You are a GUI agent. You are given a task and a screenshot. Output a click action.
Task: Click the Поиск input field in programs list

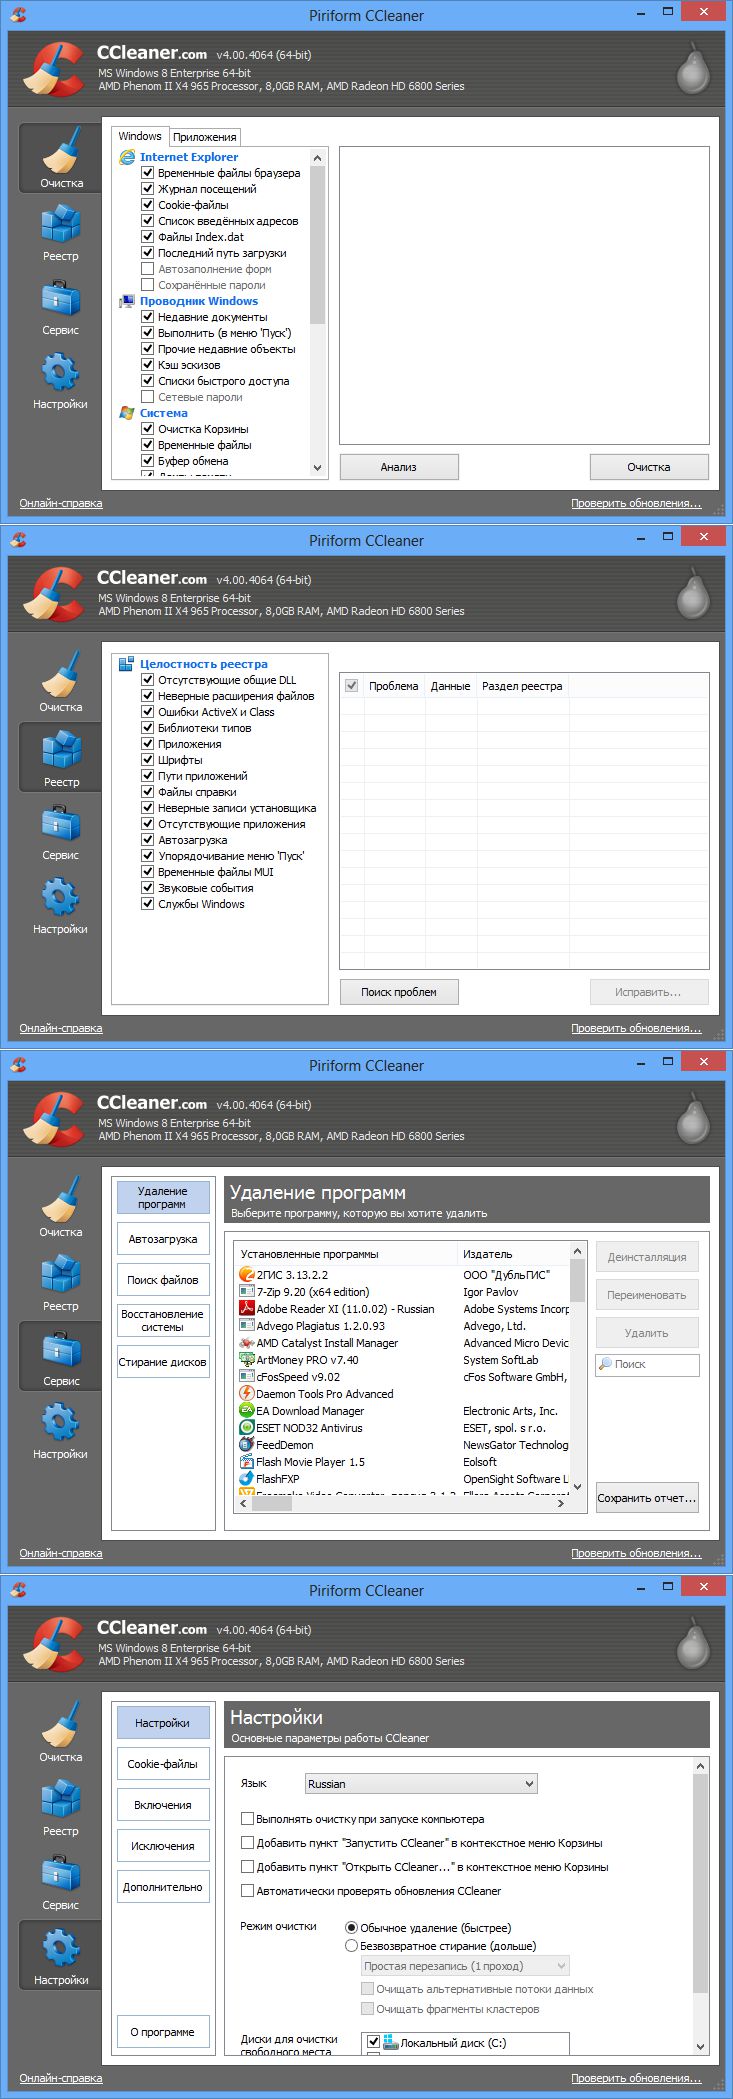coord(647,1364)
